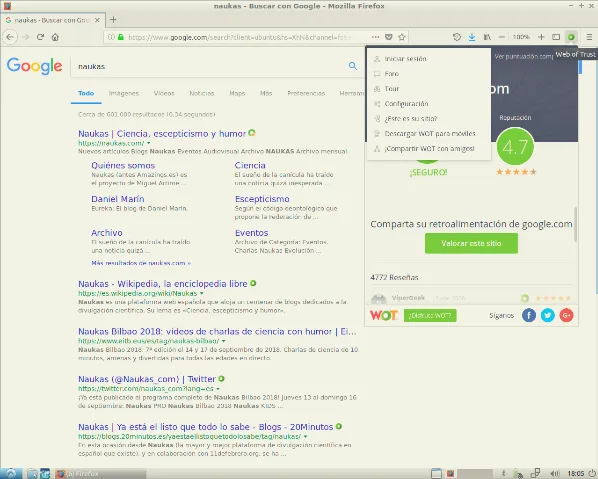
Task: Bookmark this page with the star icon
Action: point(402,37)
